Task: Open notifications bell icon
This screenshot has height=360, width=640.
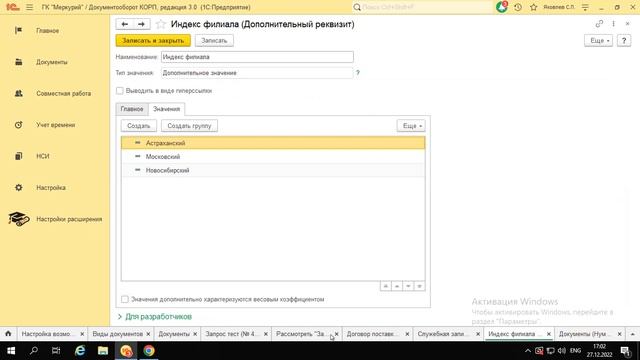Action: point(502,7)
